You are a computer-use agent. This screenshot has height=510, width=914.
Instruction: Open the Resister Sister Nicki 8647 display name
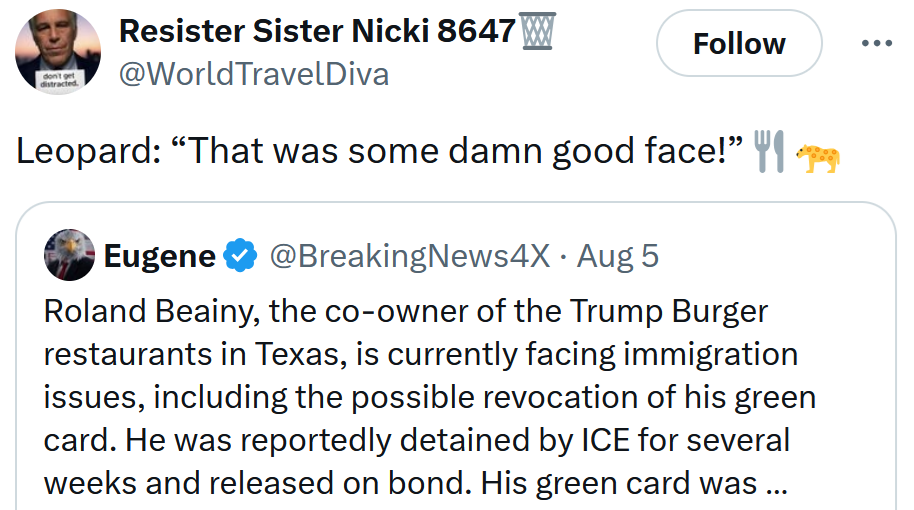[316, 32]
